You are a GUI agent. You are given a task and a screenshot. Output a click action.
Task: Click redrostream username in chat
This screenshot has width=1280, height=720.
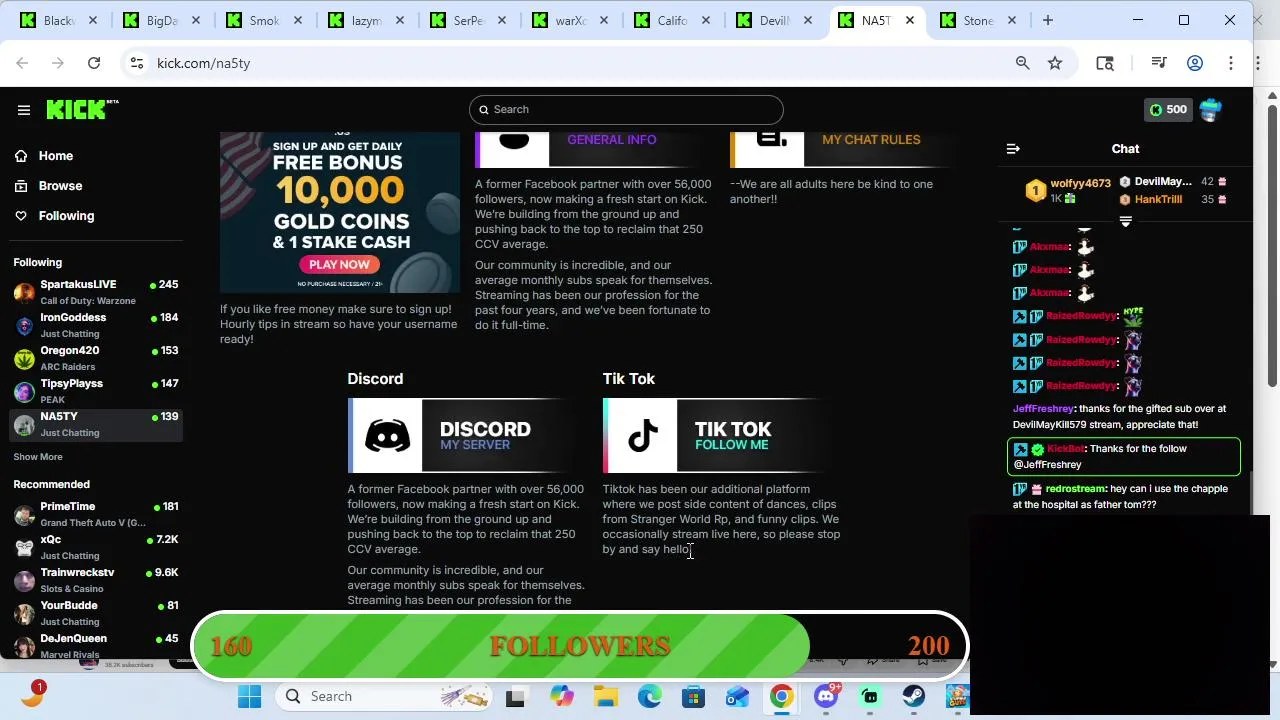point(1075,489)
